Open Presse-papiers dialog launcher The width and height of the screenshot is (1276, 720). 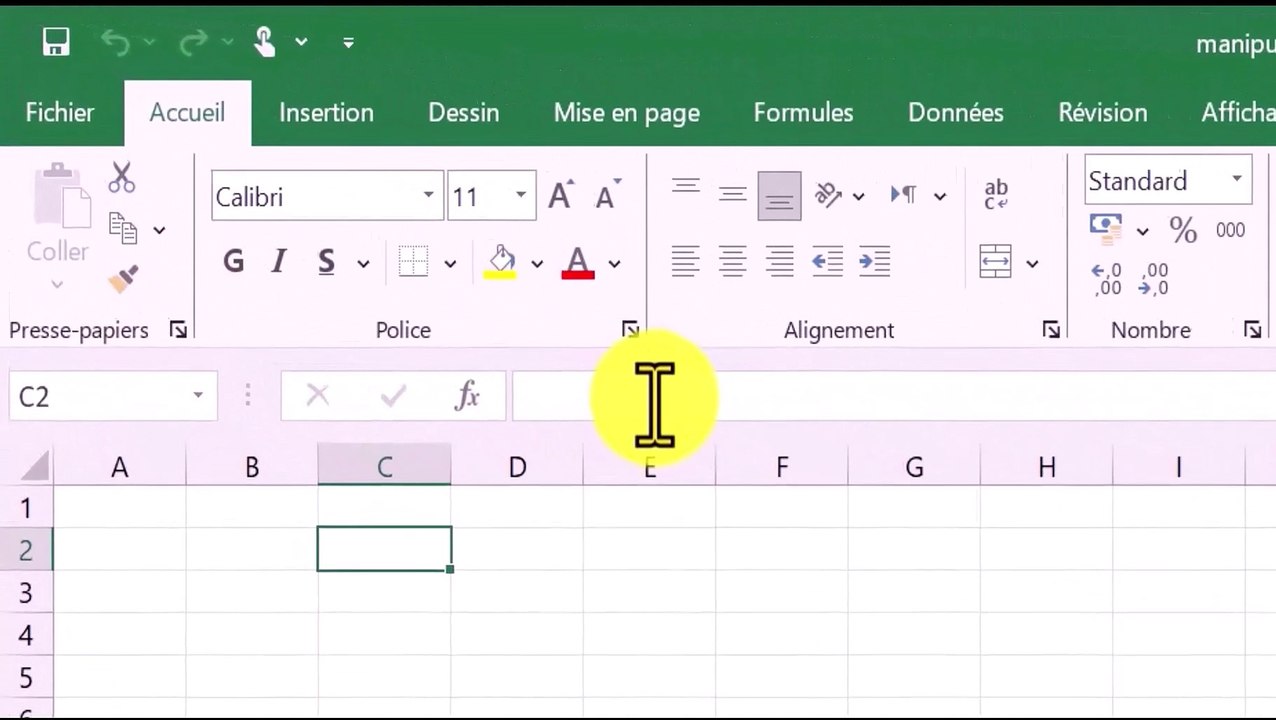click(178, 330)
